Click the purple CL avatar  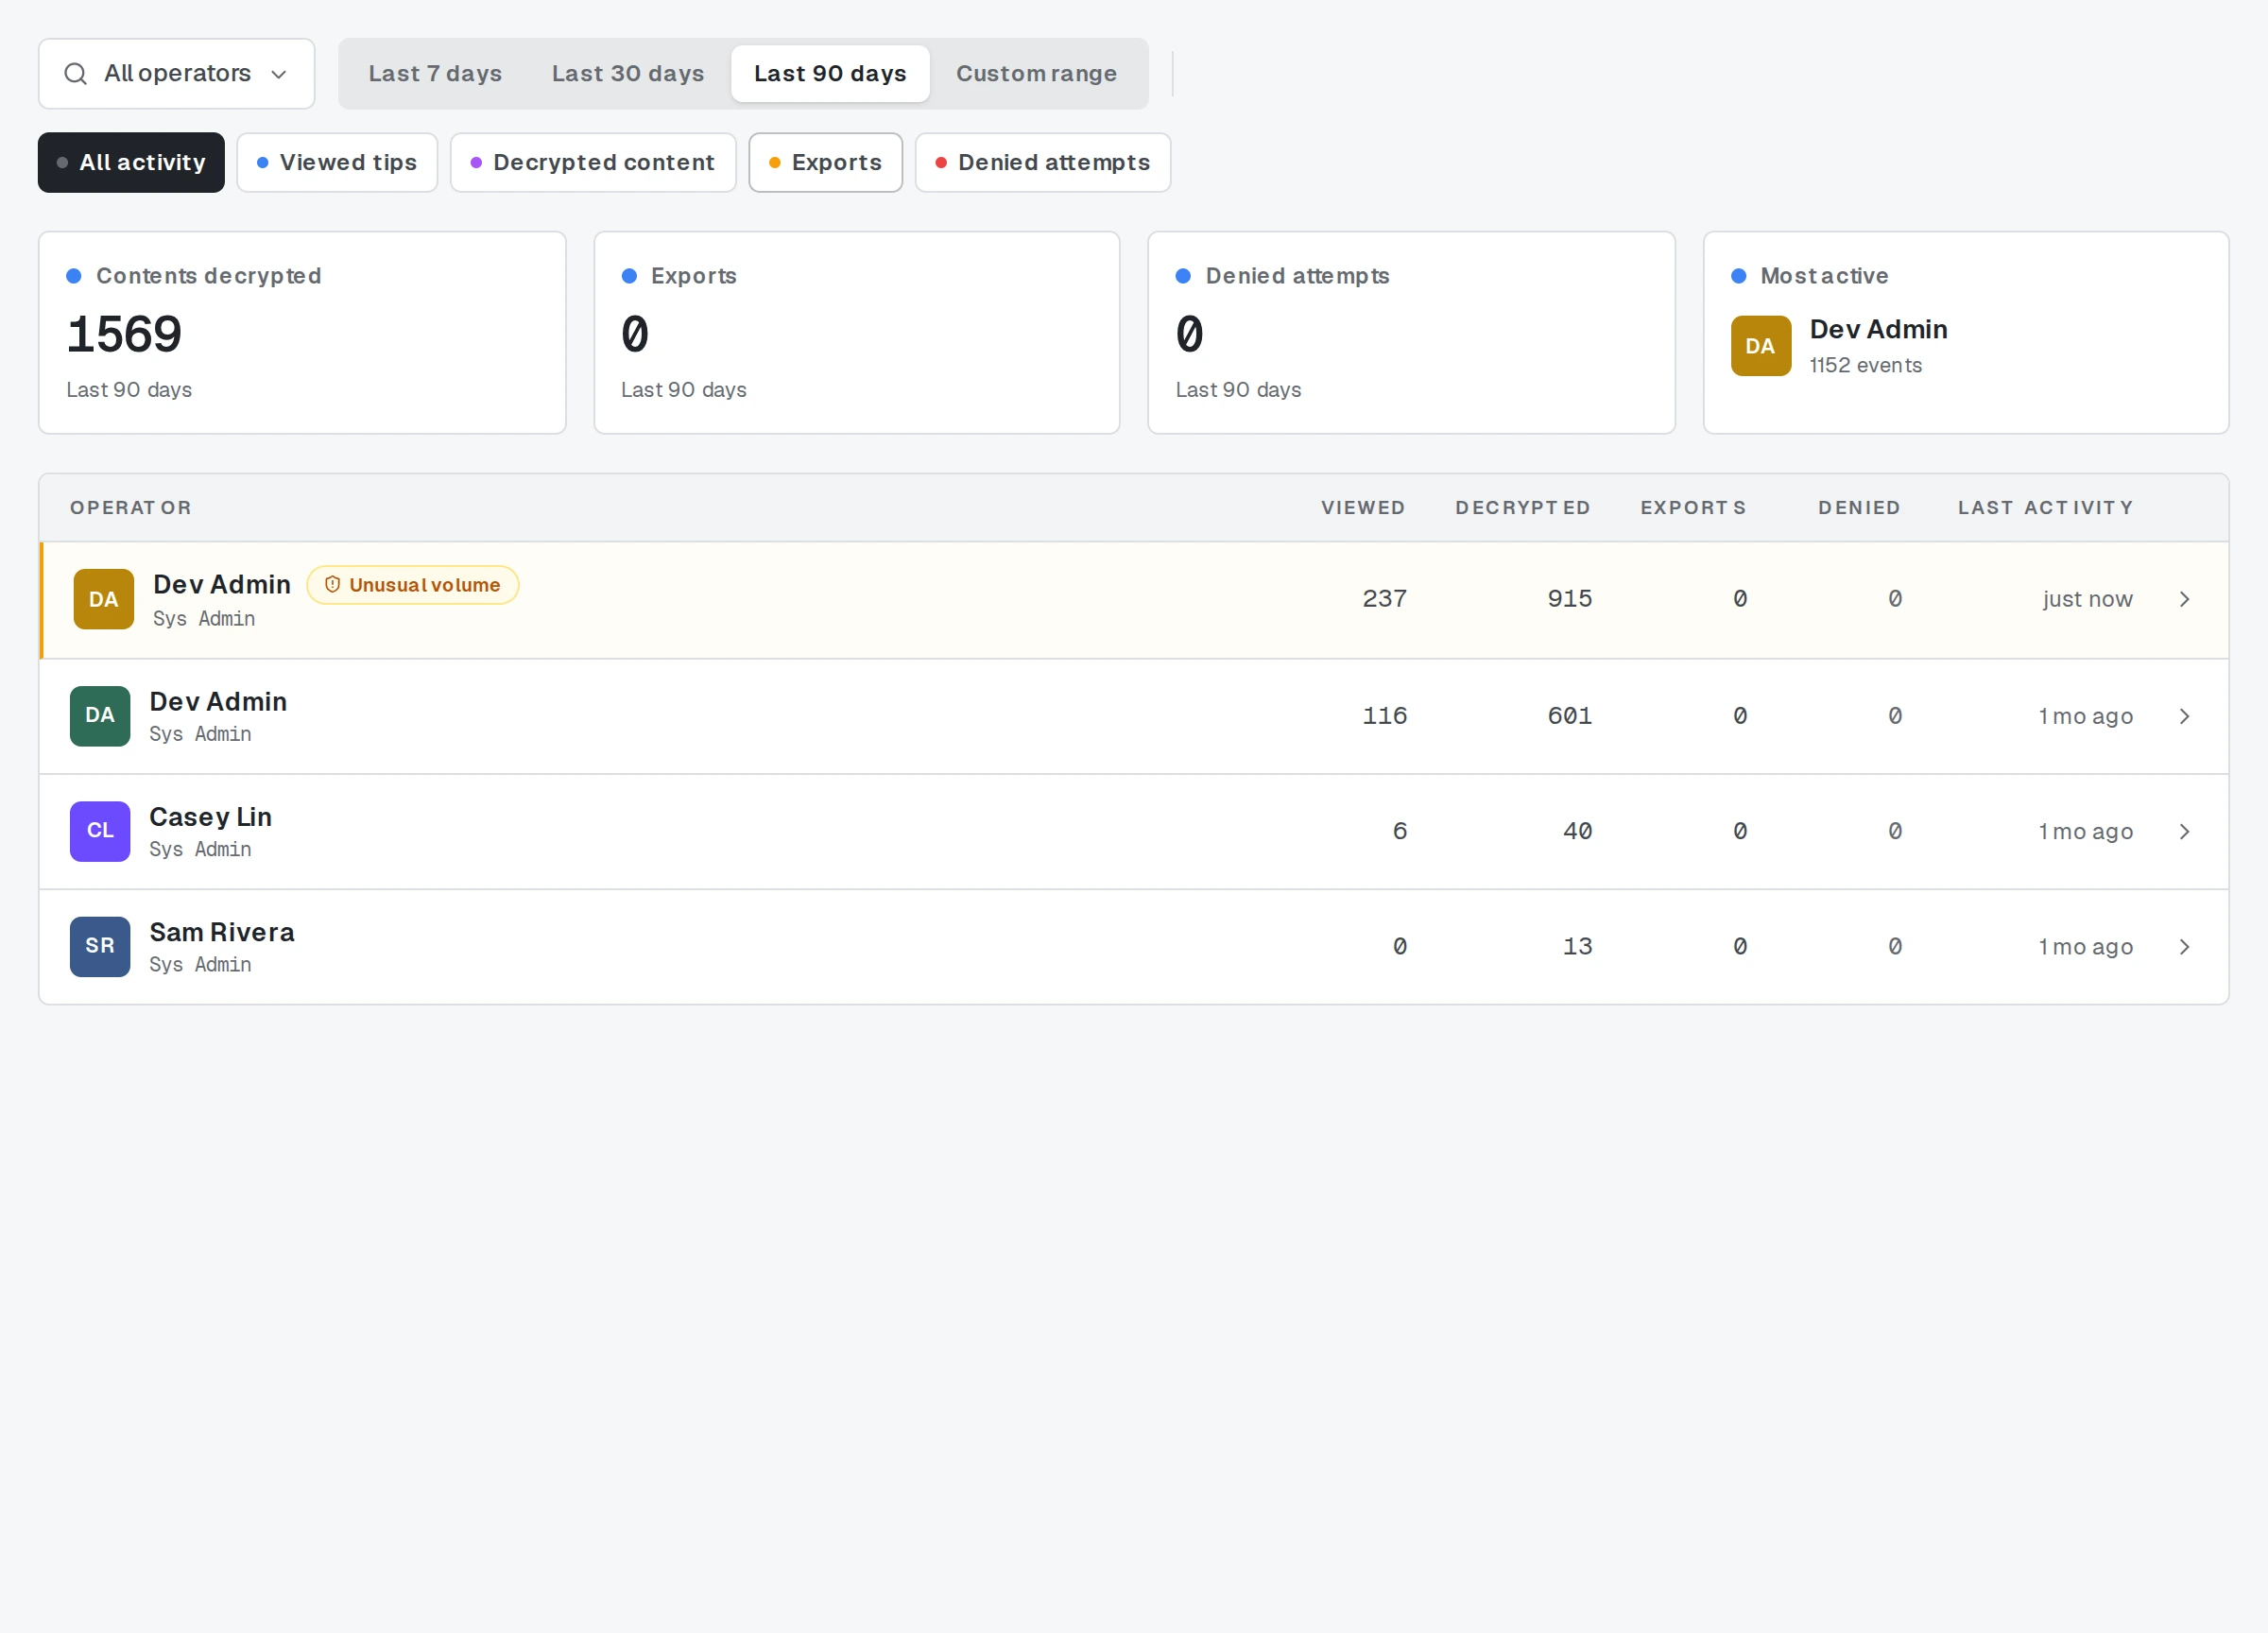[x=100, y=831]
